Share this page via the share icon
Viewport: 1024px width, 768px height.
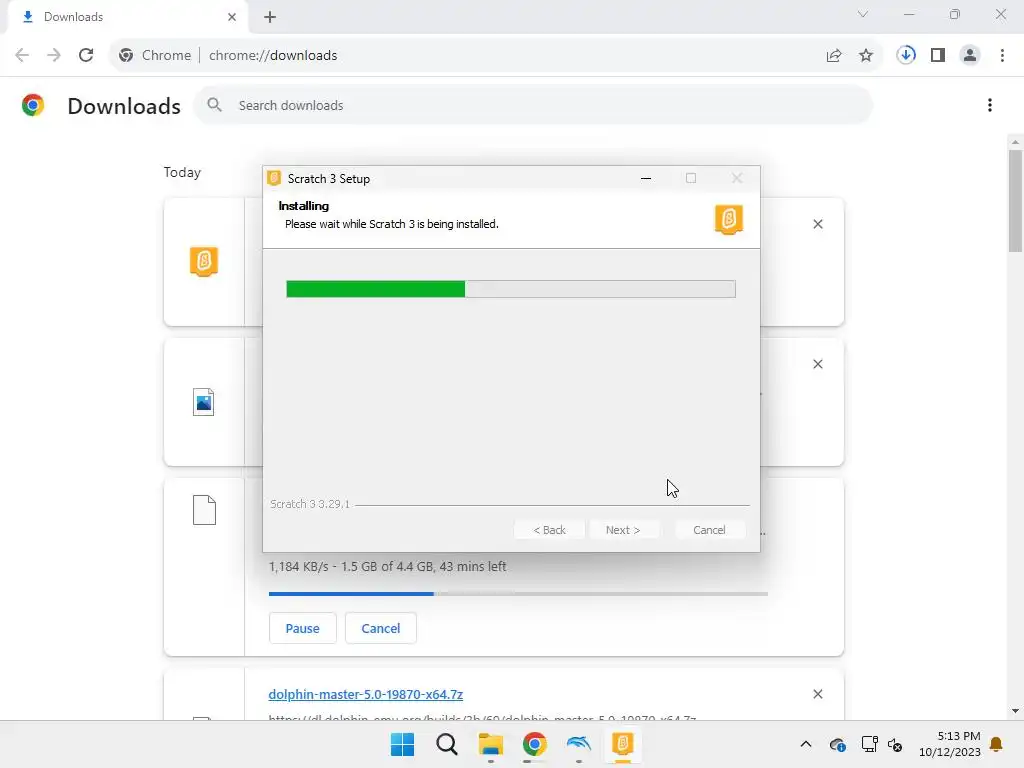click(834, 56)
